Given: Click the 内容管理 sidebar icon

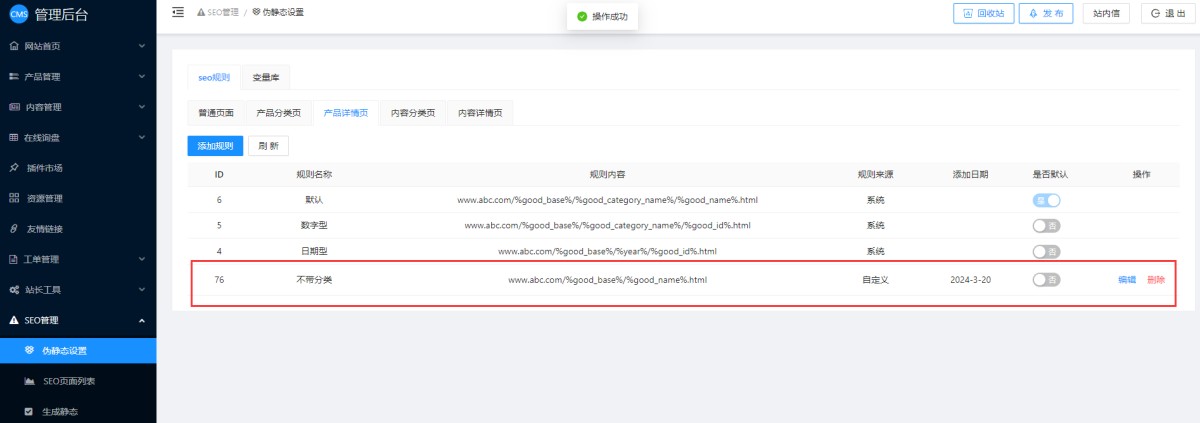Looking at the screenshot, I should click(14, 107).
